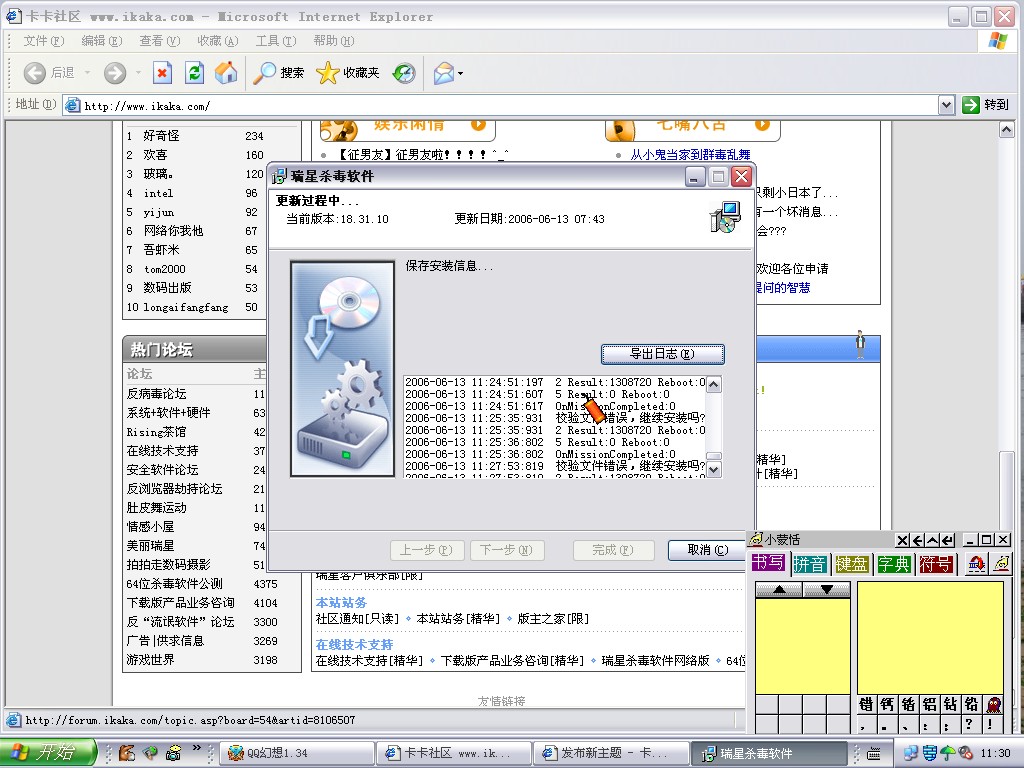Go to the IE Home page icon
Image resolution: width=1024 pixels, height=768 pixels.
pyautogui.click(x=227, y=72)
